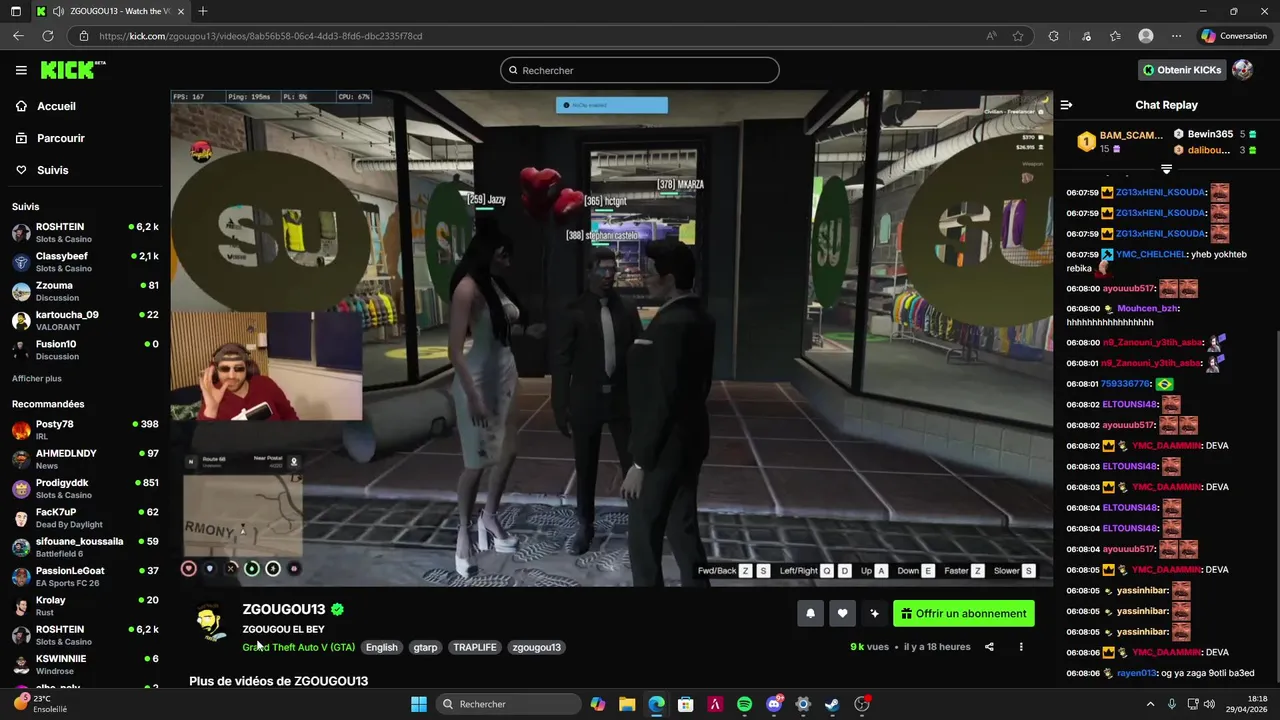This screenshot has width=1280, height=720.
Task: Open recommended channel Prodigyddk
Action: click(85, 488)
